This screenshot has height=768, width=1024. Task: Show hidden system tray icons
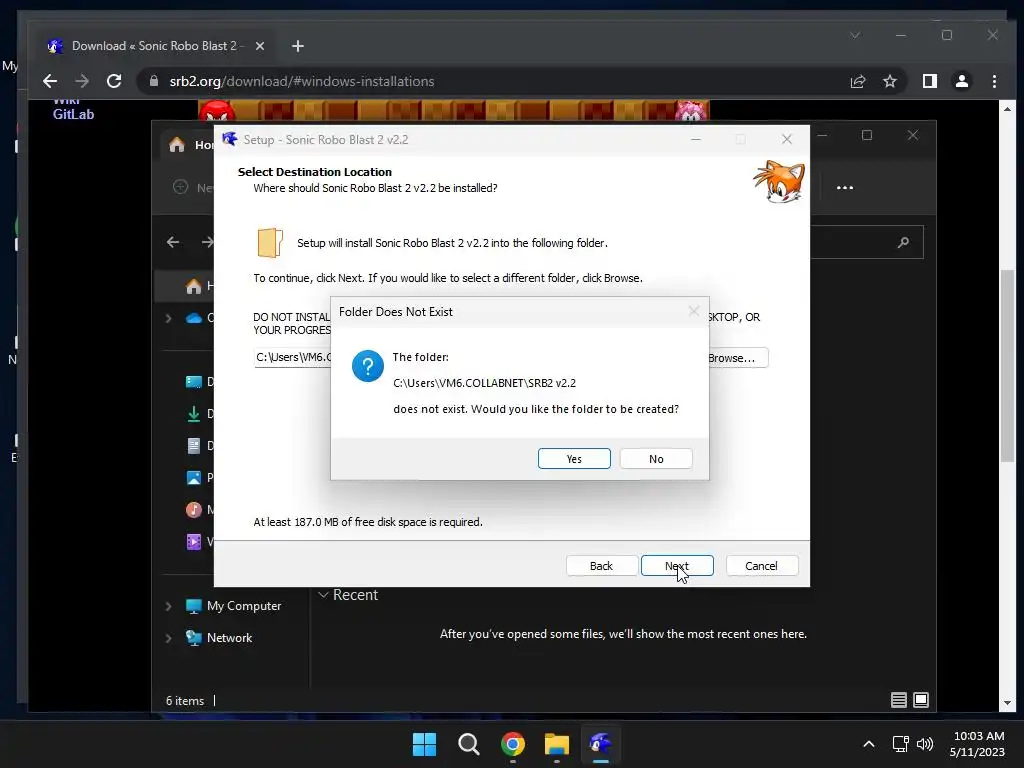coord(869,744)
